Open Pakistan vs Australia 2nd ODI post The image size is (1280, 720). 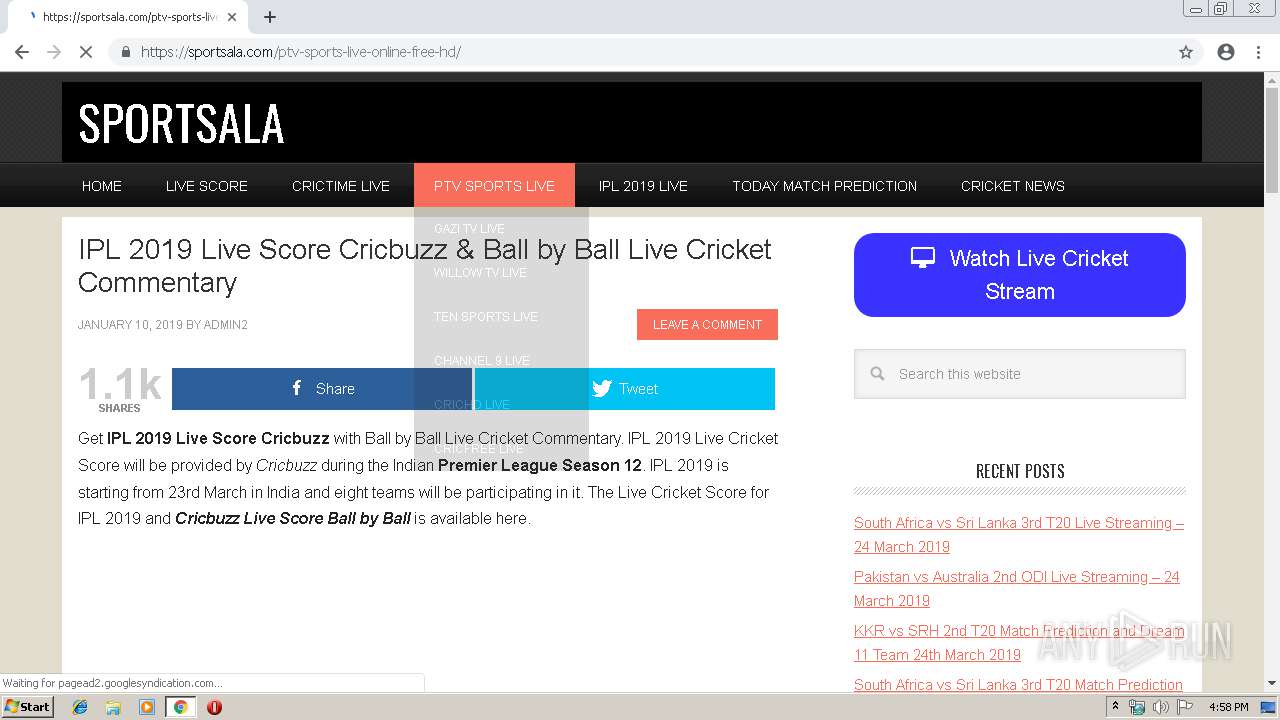click(1017, 589)
